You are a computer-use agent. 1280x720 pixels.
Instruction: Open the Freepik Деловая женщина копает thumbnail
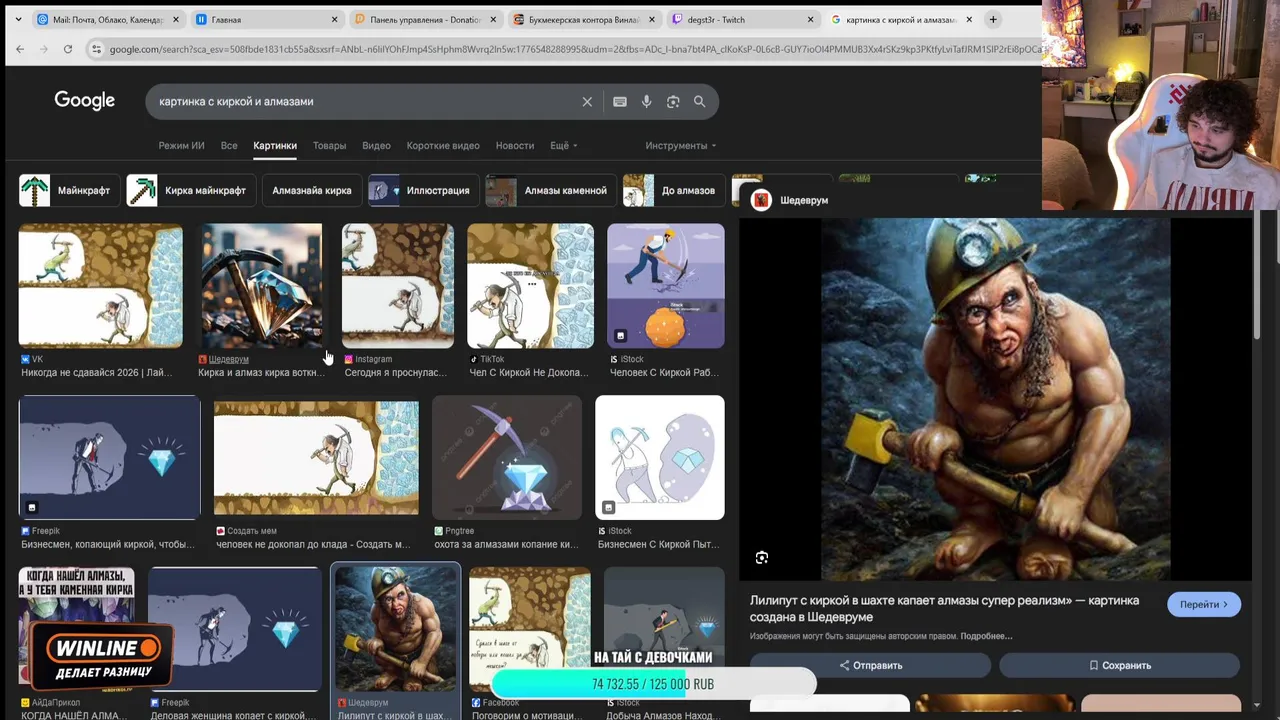pos(234,629)
